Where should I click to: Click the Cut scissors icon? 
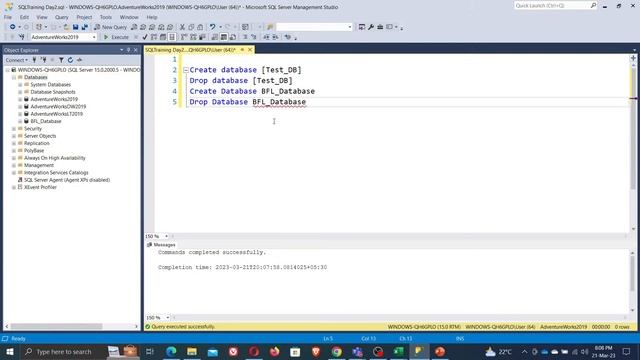[x=182, y=27]
